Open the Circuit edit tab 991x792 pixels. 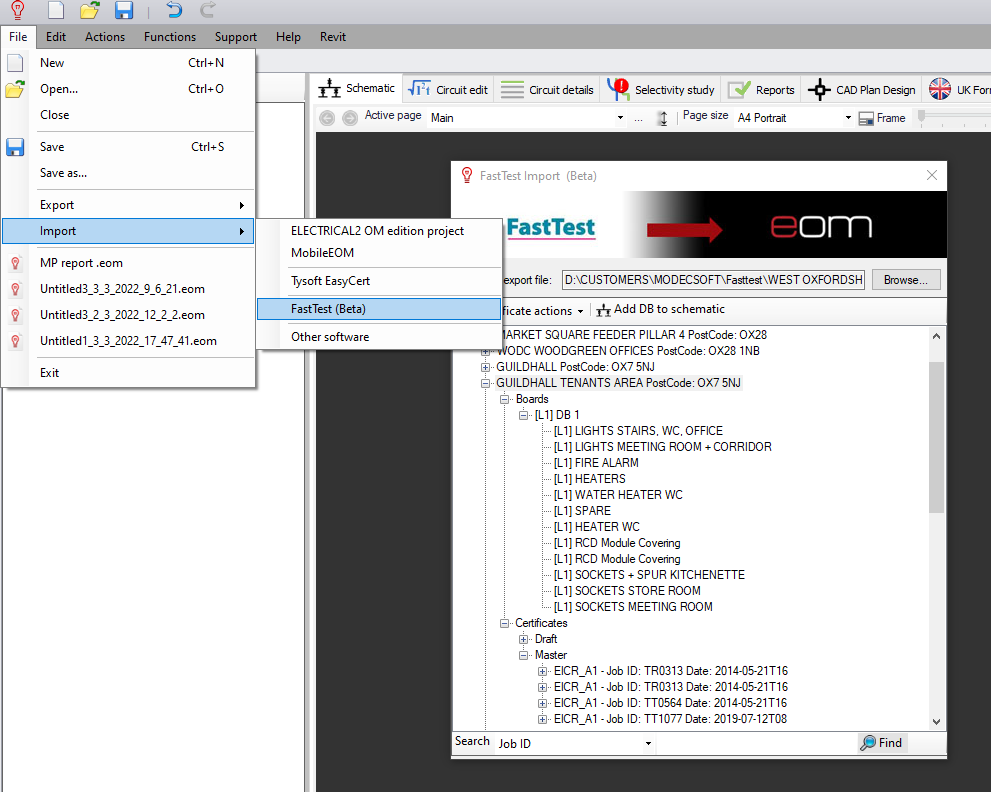pyautogui.click(x=447, y=90)
